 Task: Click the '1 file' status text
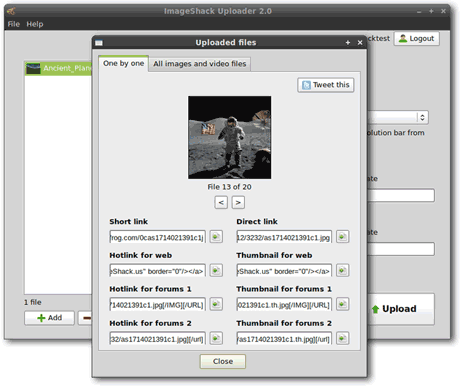(x=33, y=302)
